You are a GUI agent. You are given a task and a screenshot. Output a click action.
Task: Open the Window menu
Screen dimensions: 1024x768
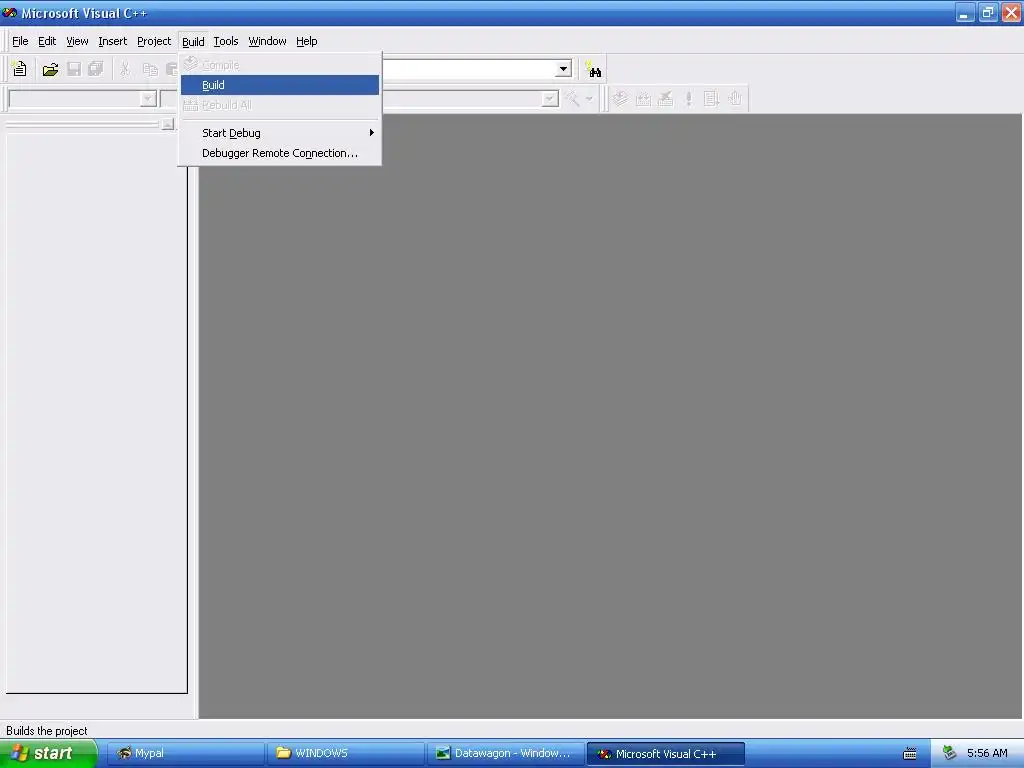point(267,41)
